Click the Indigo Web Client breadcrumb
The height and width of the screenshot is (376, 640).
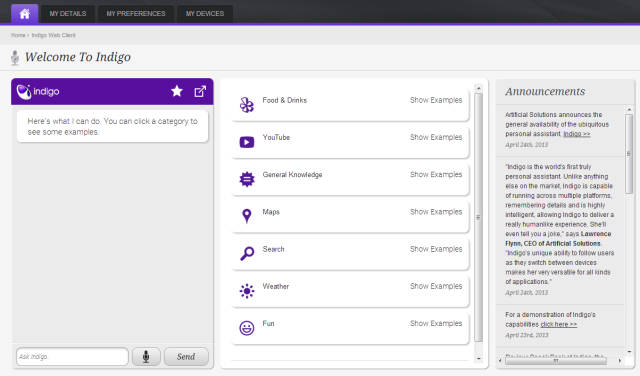click(53, 35)
